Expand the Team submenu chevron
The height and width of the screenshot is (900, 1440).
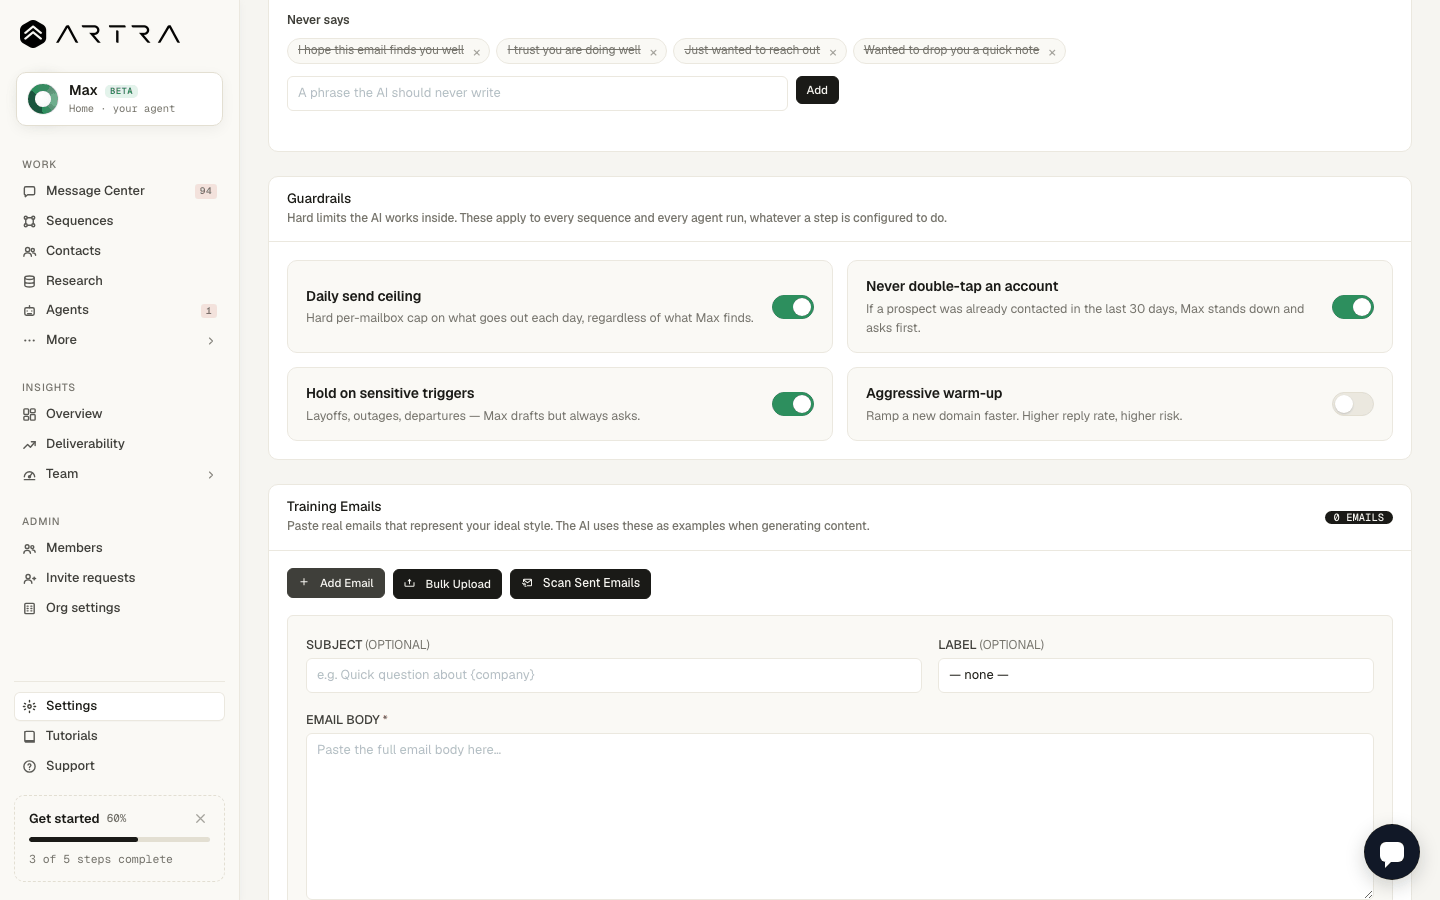click(211, 475)
